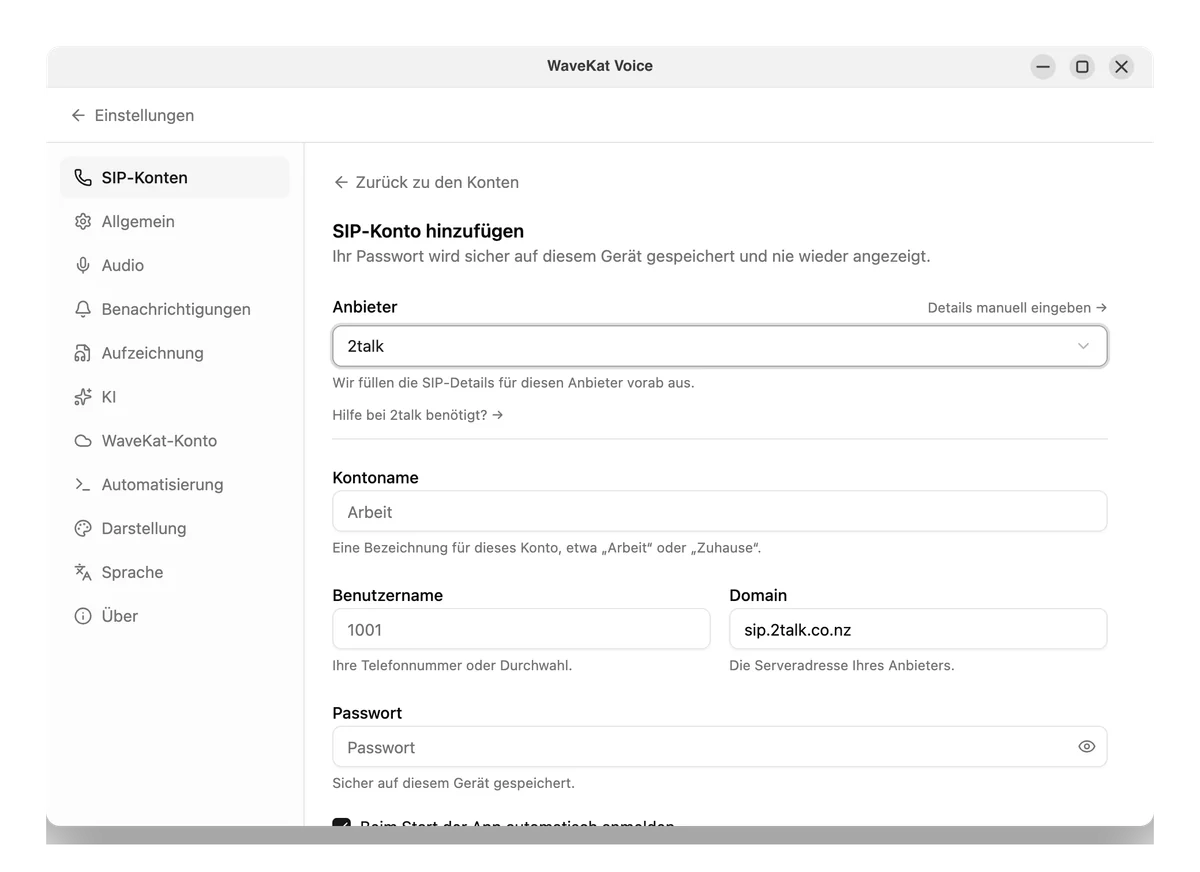Select the WaveKat-Konto cloud icon
This screenshot has width=1200, height=872.
click(x=83, y=441)
